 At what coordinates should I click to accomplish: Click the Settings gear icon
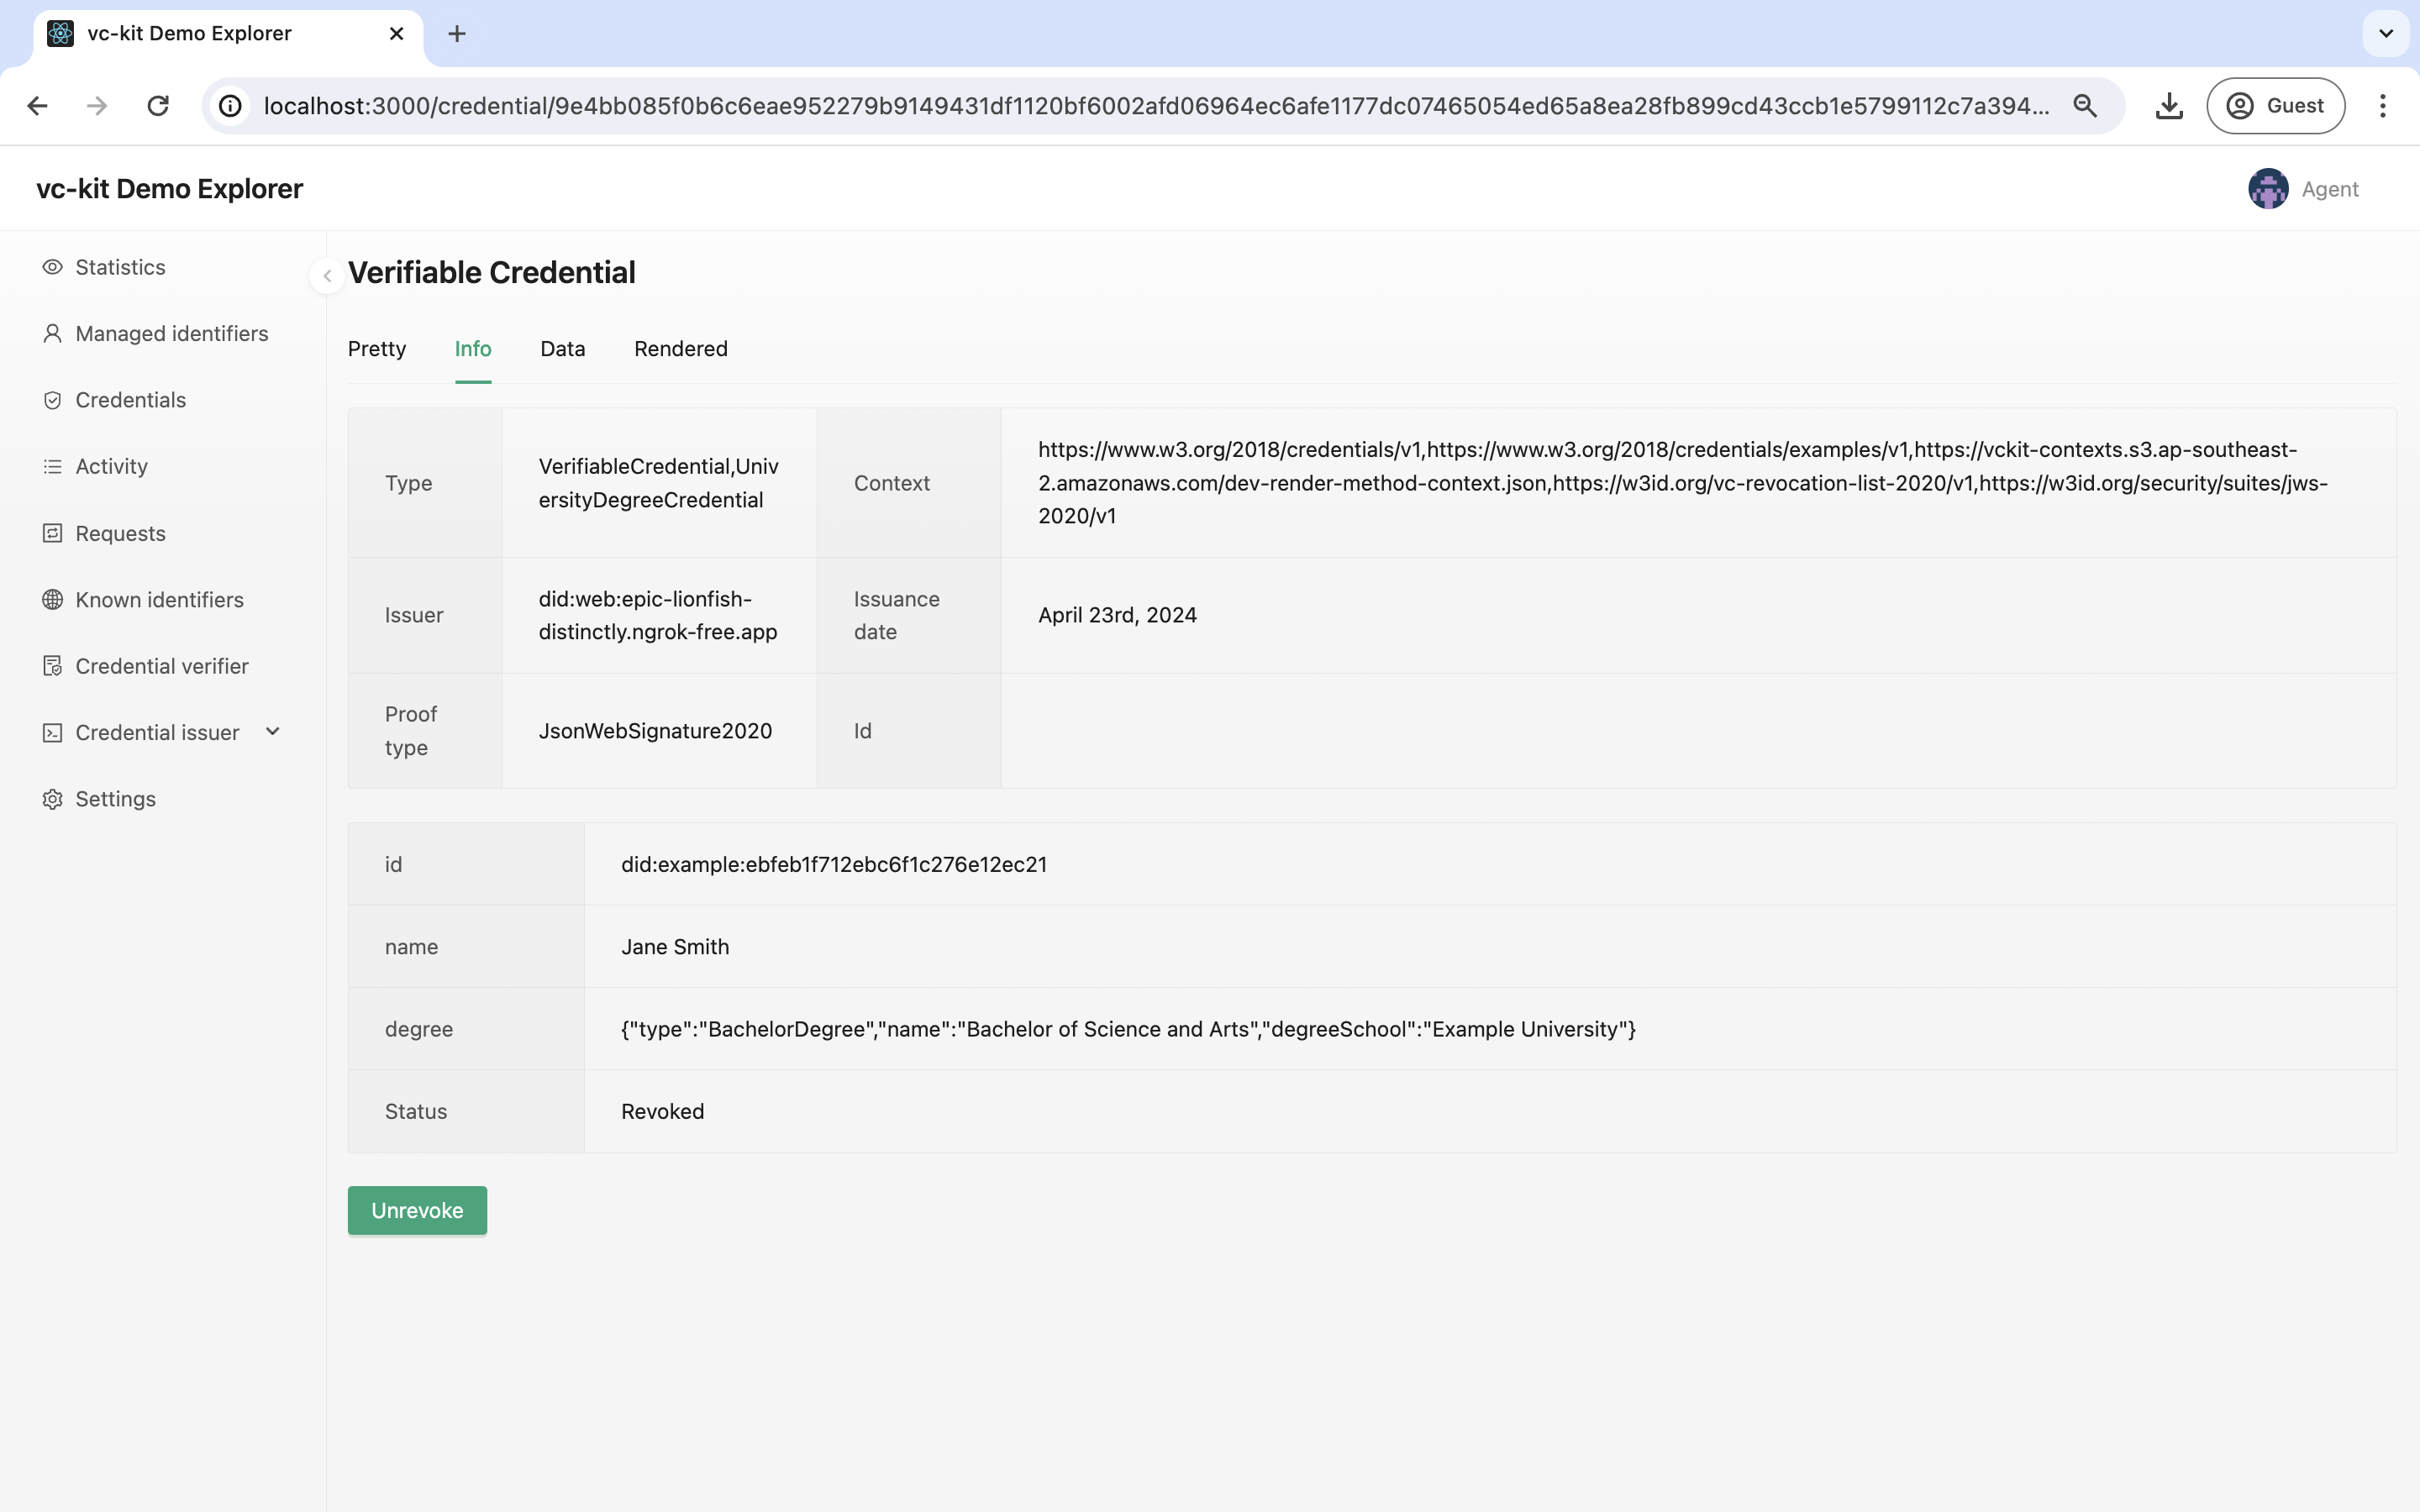pyautogui.click(x=52, y=799)
